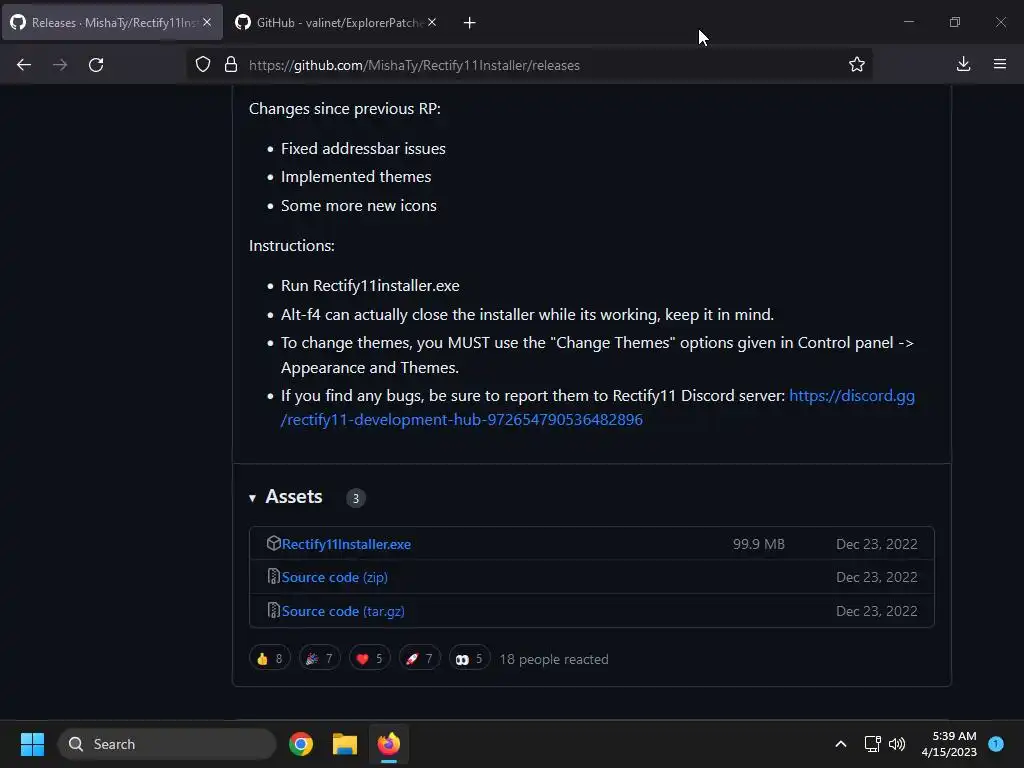Click the Firefox taskbar icon

point(389,744)
